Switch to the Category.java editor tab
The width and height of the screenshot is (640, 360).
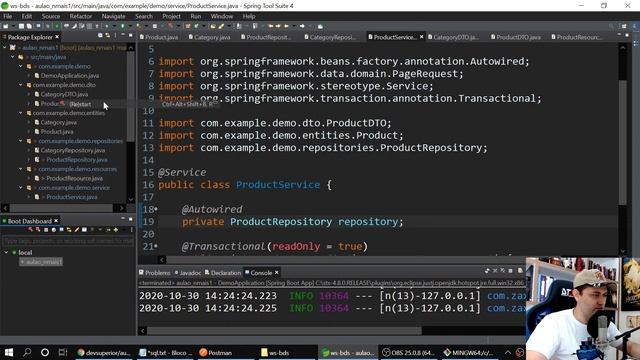209,37
